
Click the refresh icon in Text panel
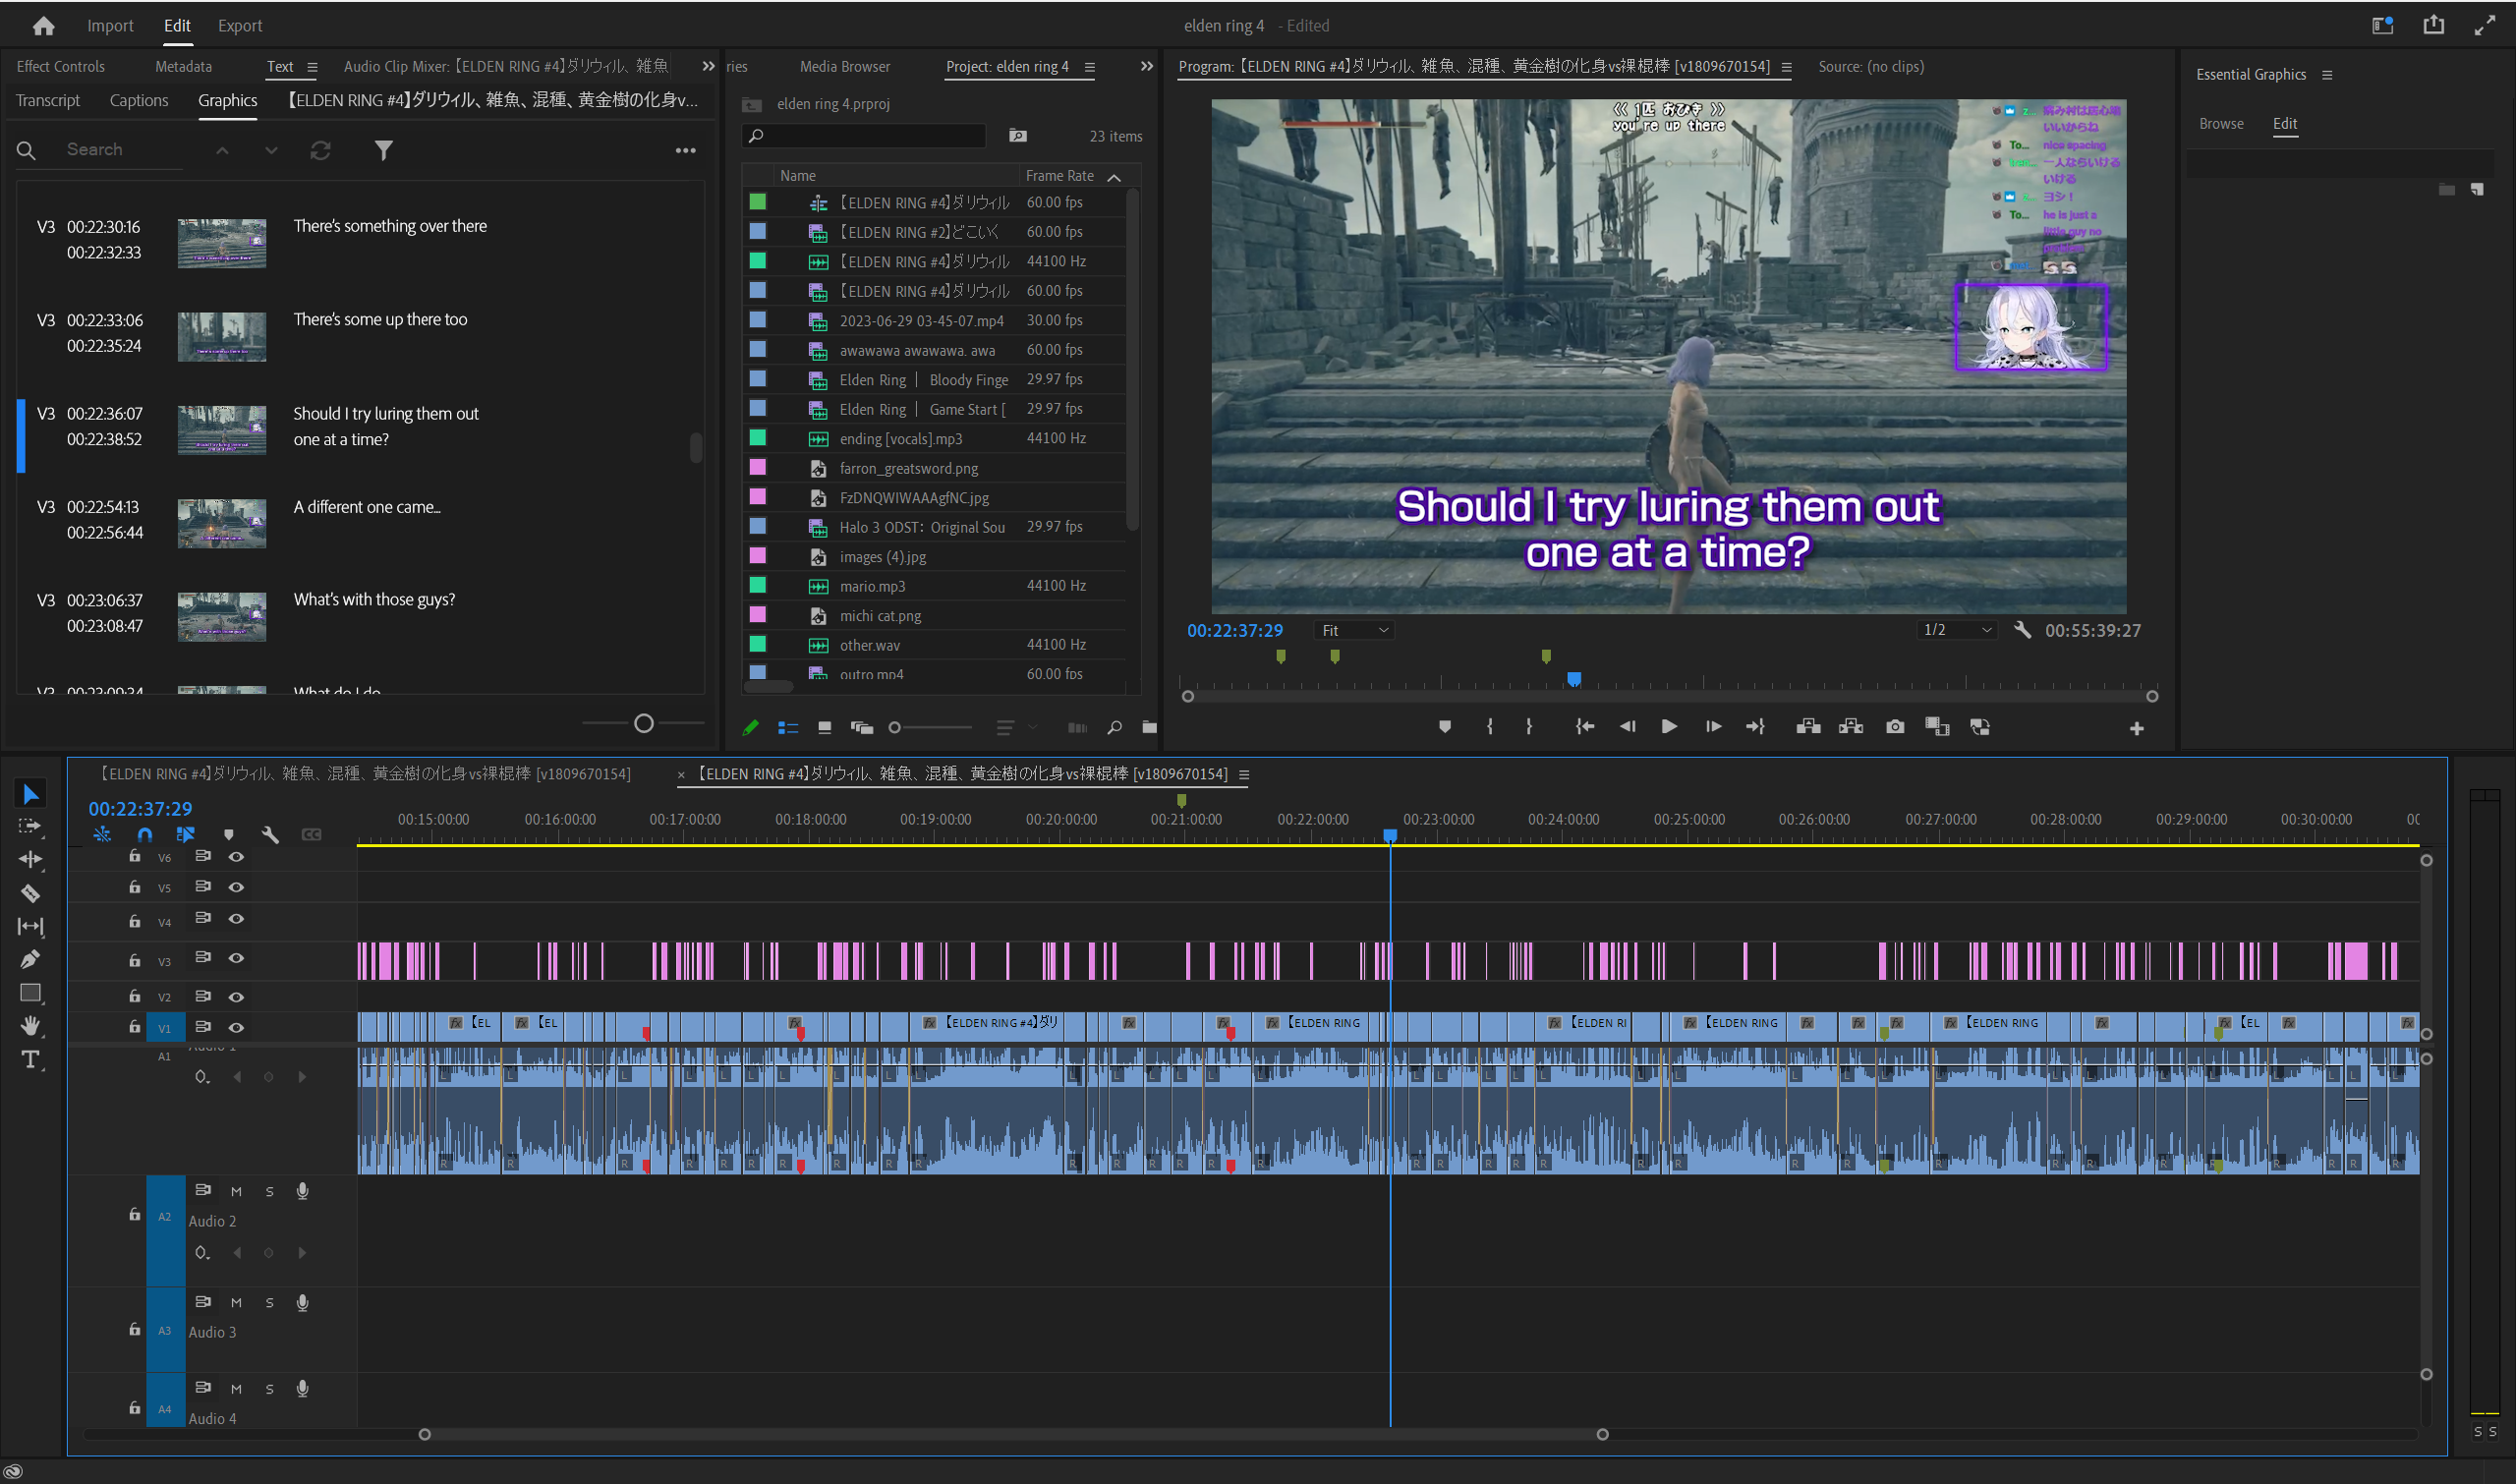click(x=320, y=150)
